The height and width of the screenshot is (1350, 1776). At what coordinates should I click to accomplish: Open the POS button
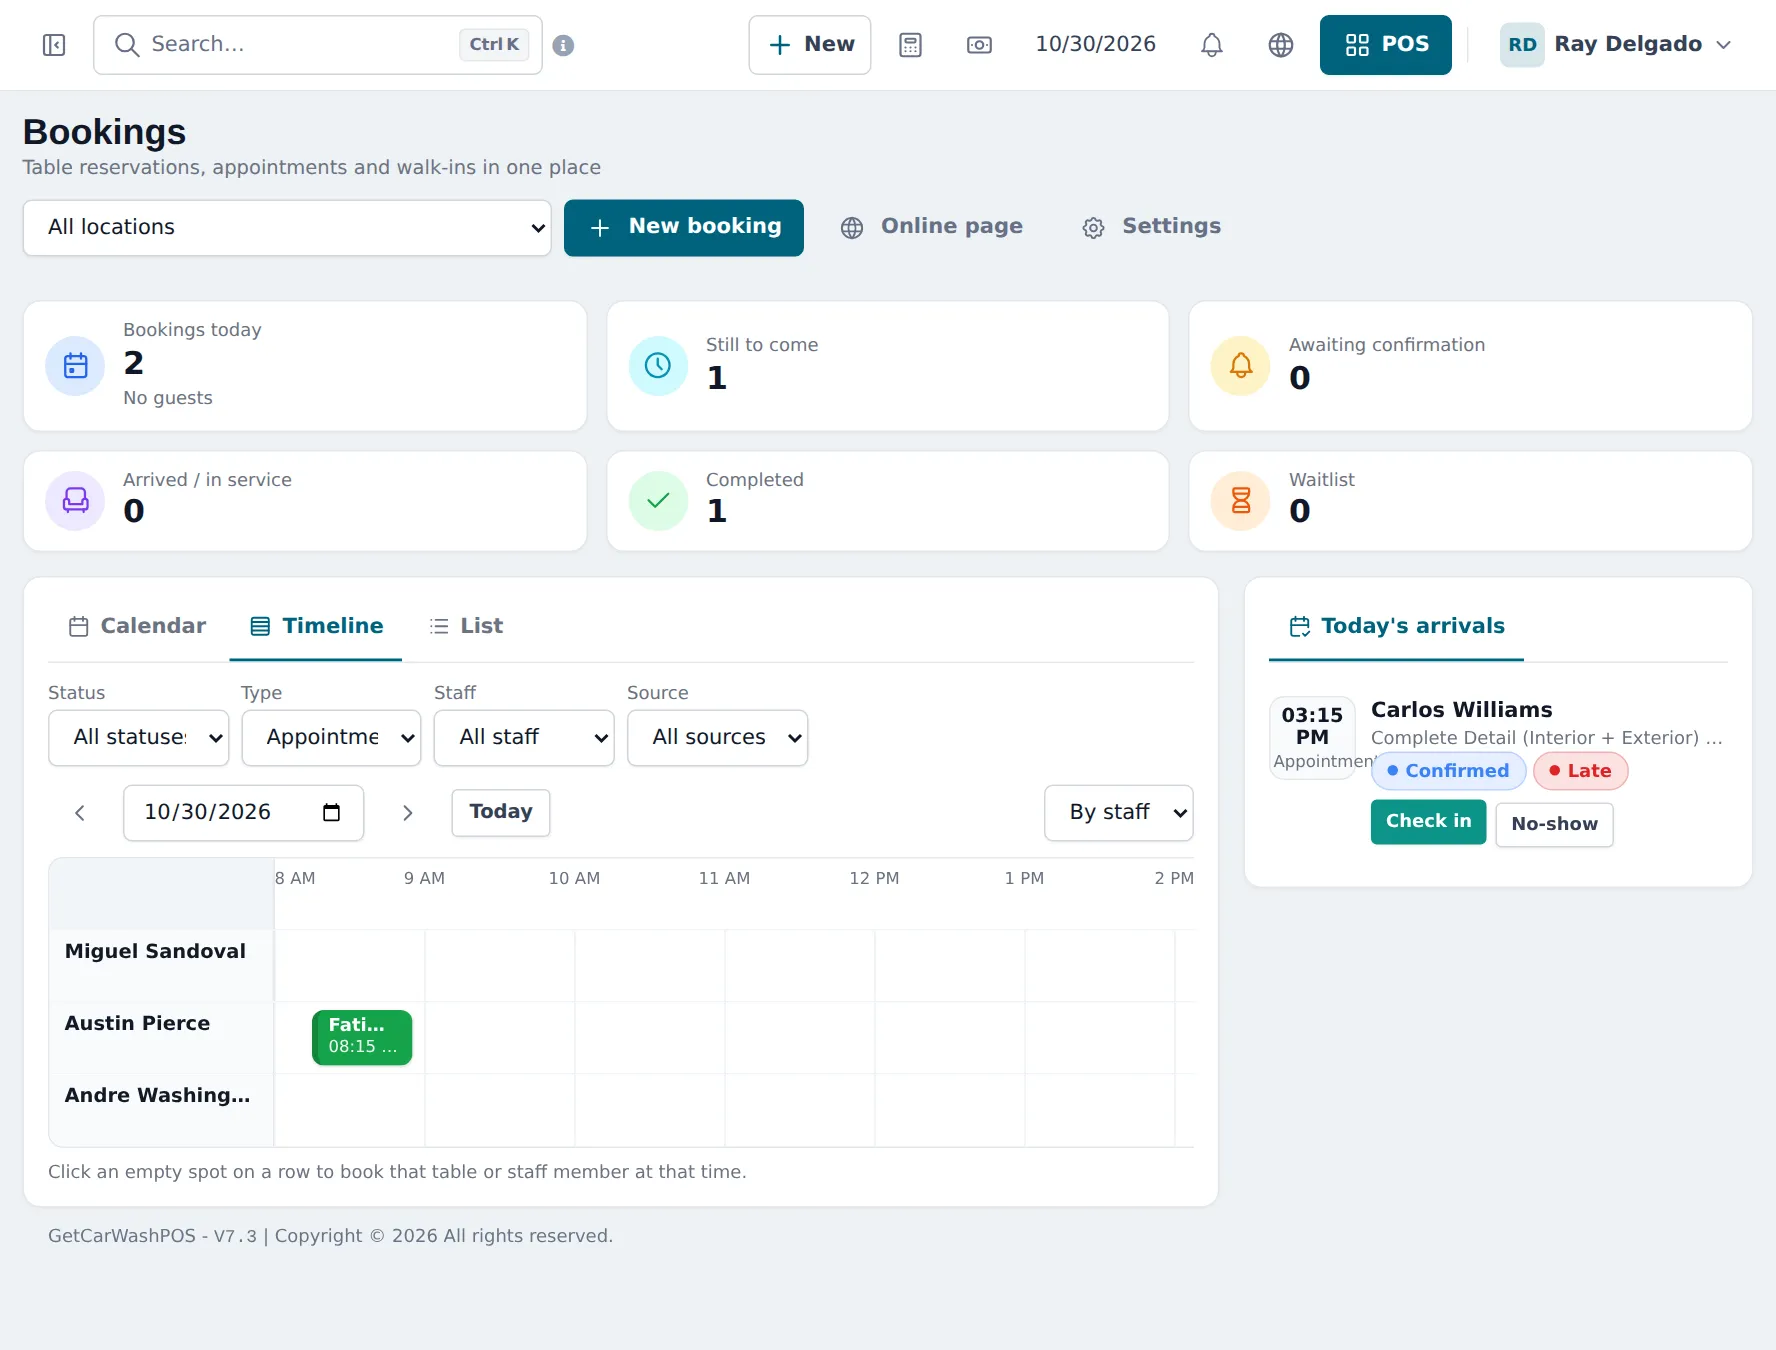click(1386, 45)
